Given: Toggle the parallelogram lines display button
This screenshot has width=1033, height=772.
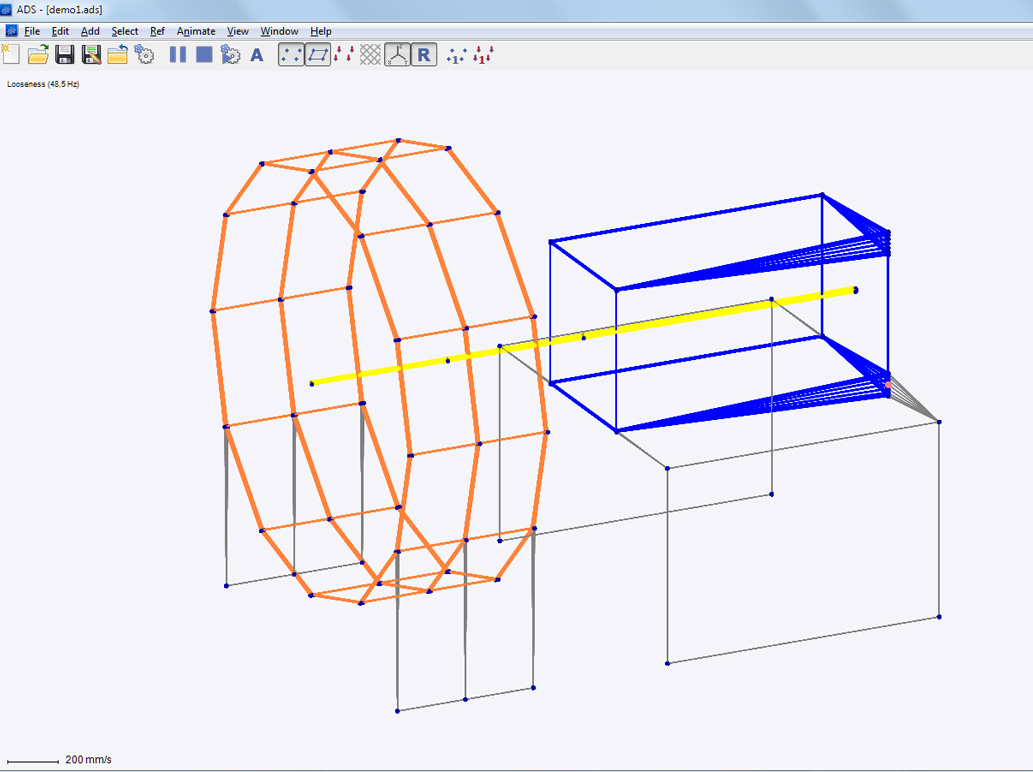Looking at the screenshot, I should (318, 55).
